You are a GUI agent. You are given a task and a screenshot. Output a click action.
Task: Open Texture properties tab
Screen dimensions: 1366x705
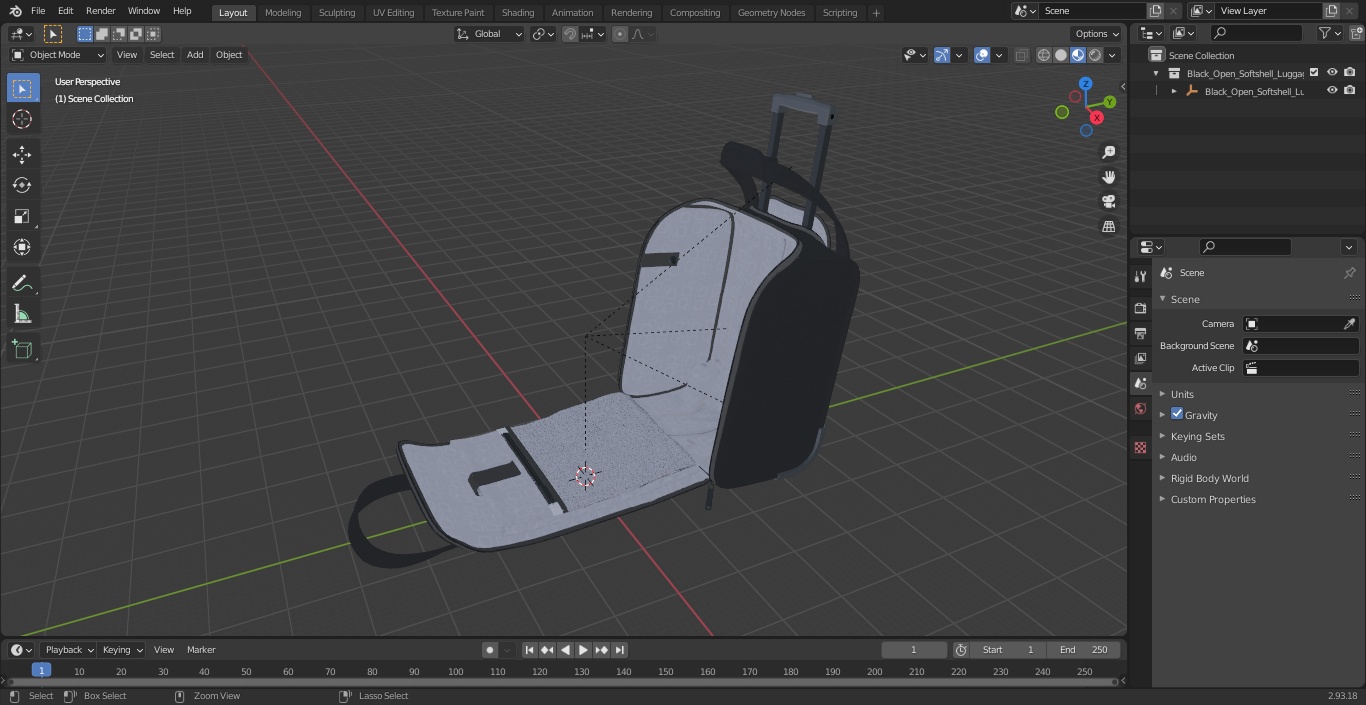click(1140, 447)
